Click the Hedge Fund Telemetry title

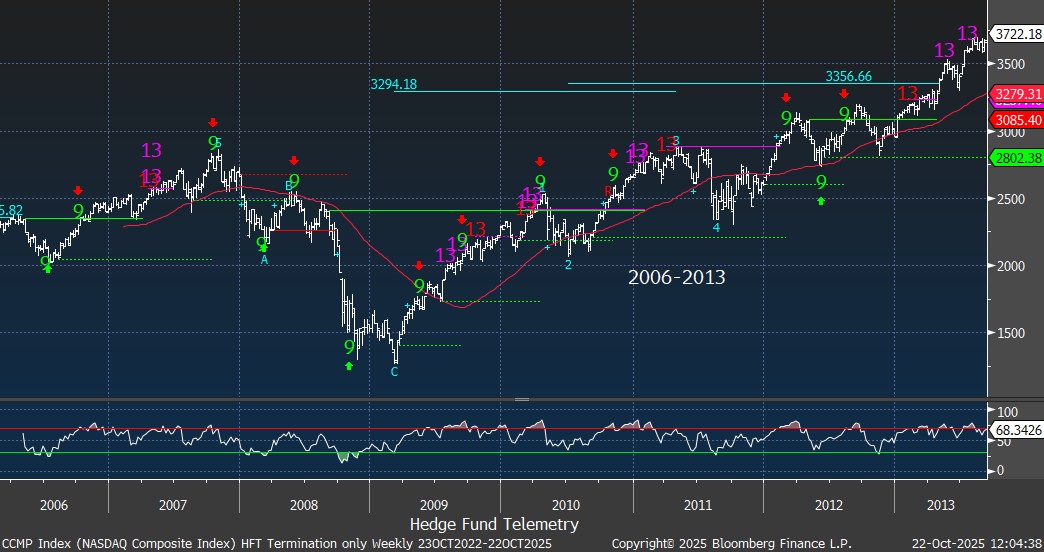point(494,523)
